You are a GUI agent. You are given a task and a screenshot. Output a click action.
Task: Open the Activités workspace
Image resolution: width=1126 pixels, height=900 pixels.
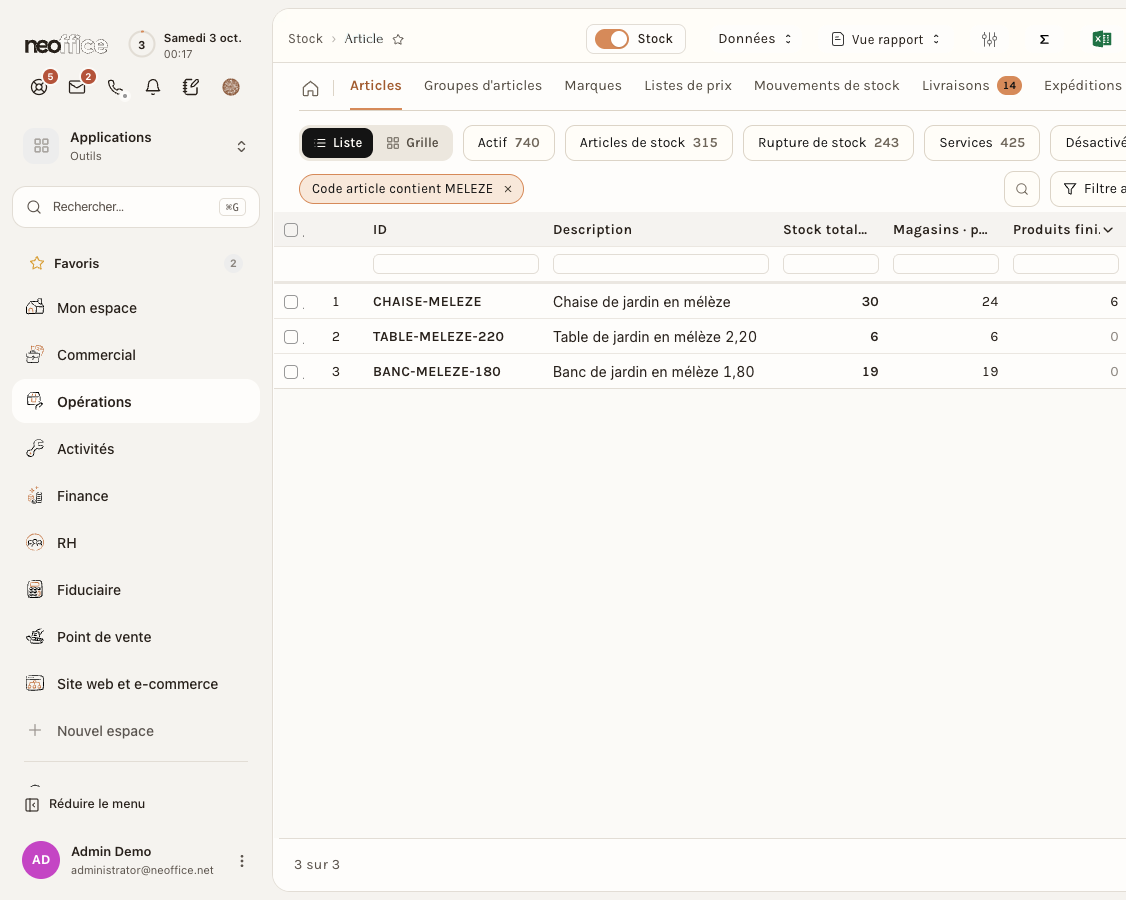(x=136, y=449)
